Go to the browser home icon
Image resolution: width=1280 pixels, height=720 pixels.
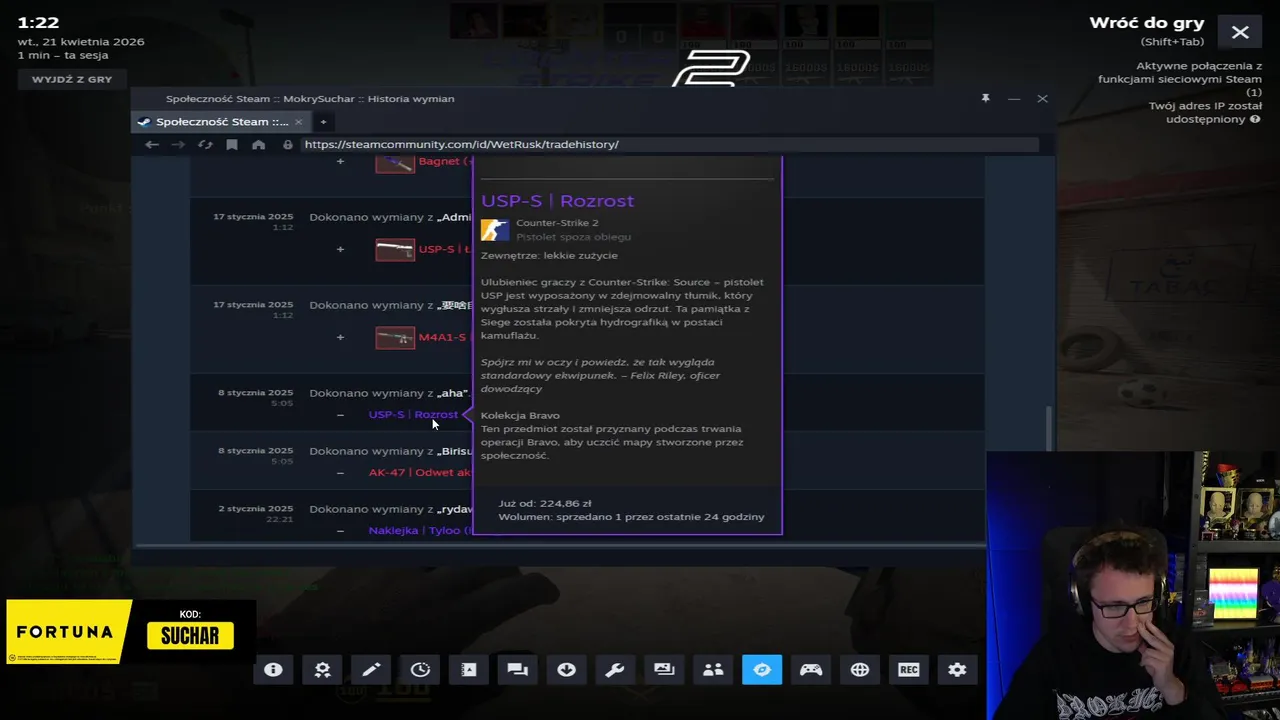pos(258,144)
